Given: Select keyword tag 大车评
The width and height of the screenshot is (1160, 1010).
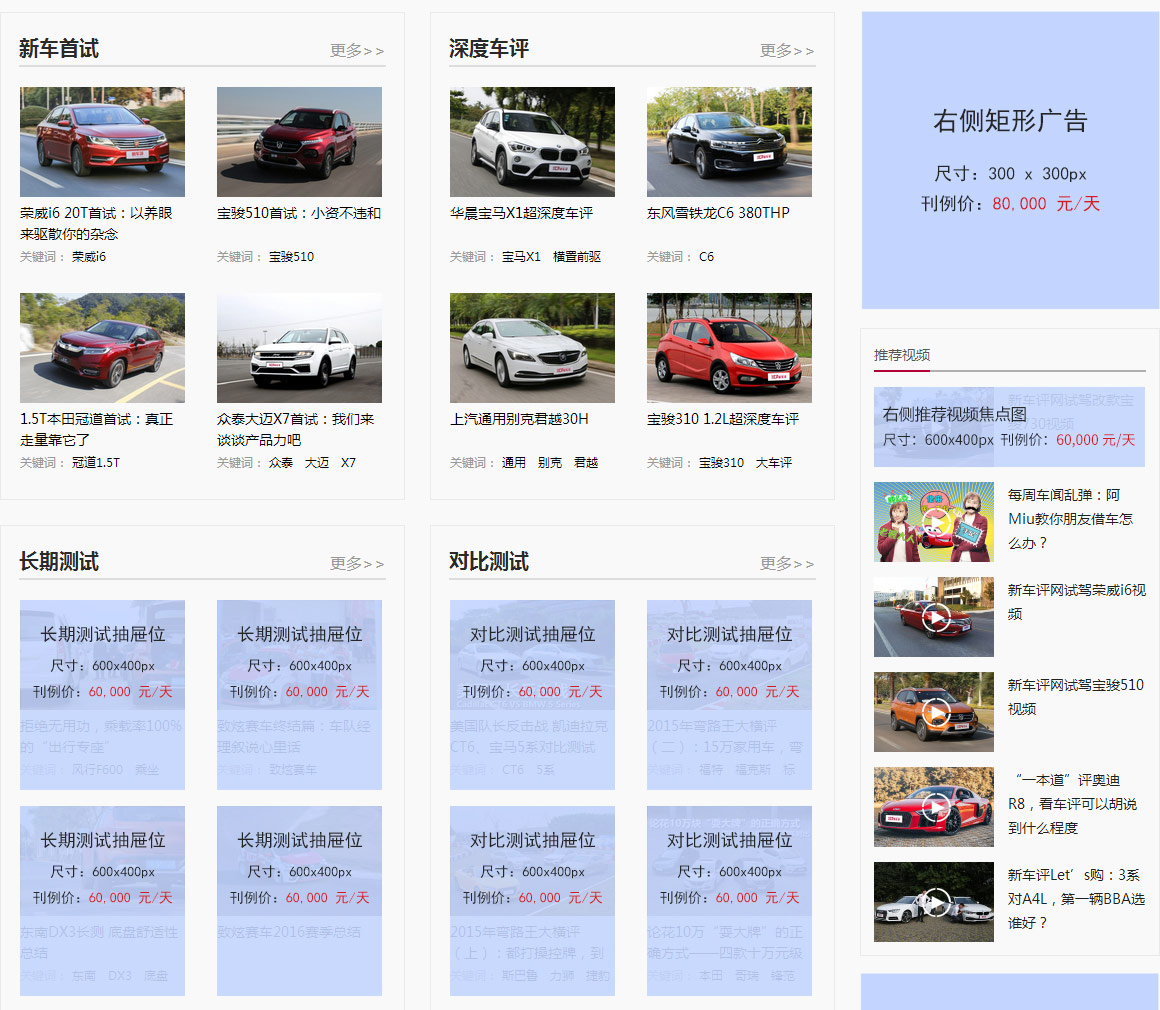Looking at the screenshot, I should point(774,462).
